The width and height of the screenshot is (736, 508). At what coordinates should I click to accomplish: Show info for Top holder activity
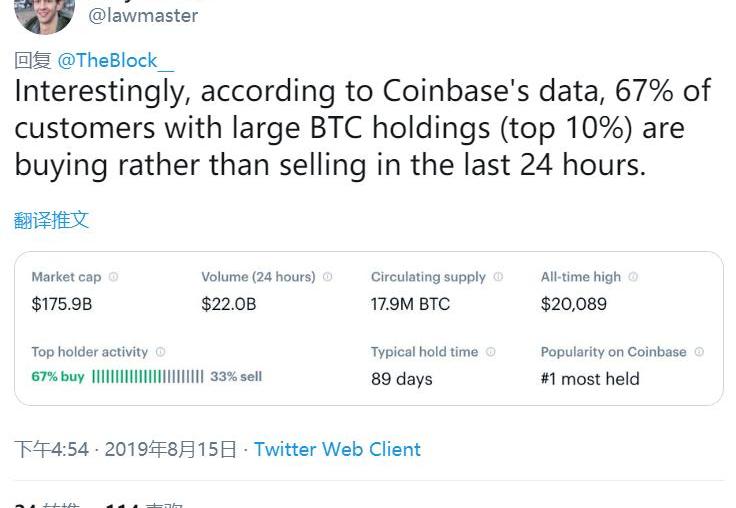coord(160,352)
